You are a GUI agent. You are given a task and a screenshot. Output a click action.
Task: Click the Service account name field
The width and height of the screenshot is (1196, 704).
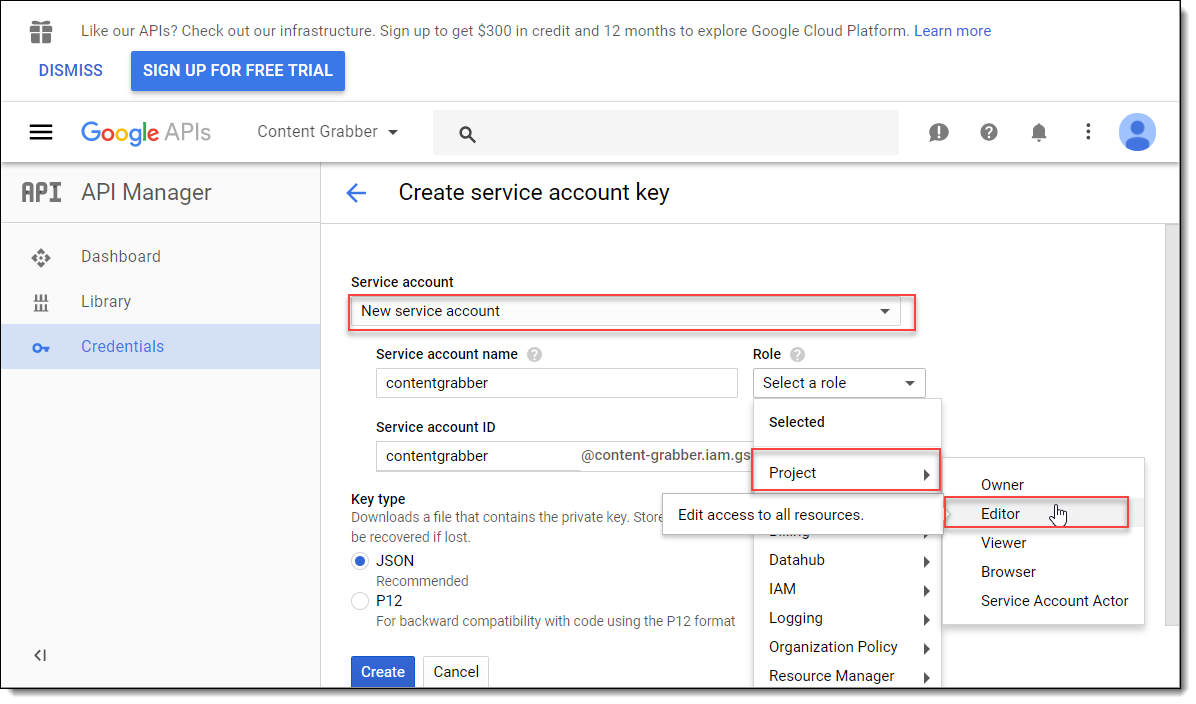coord(557,383)
